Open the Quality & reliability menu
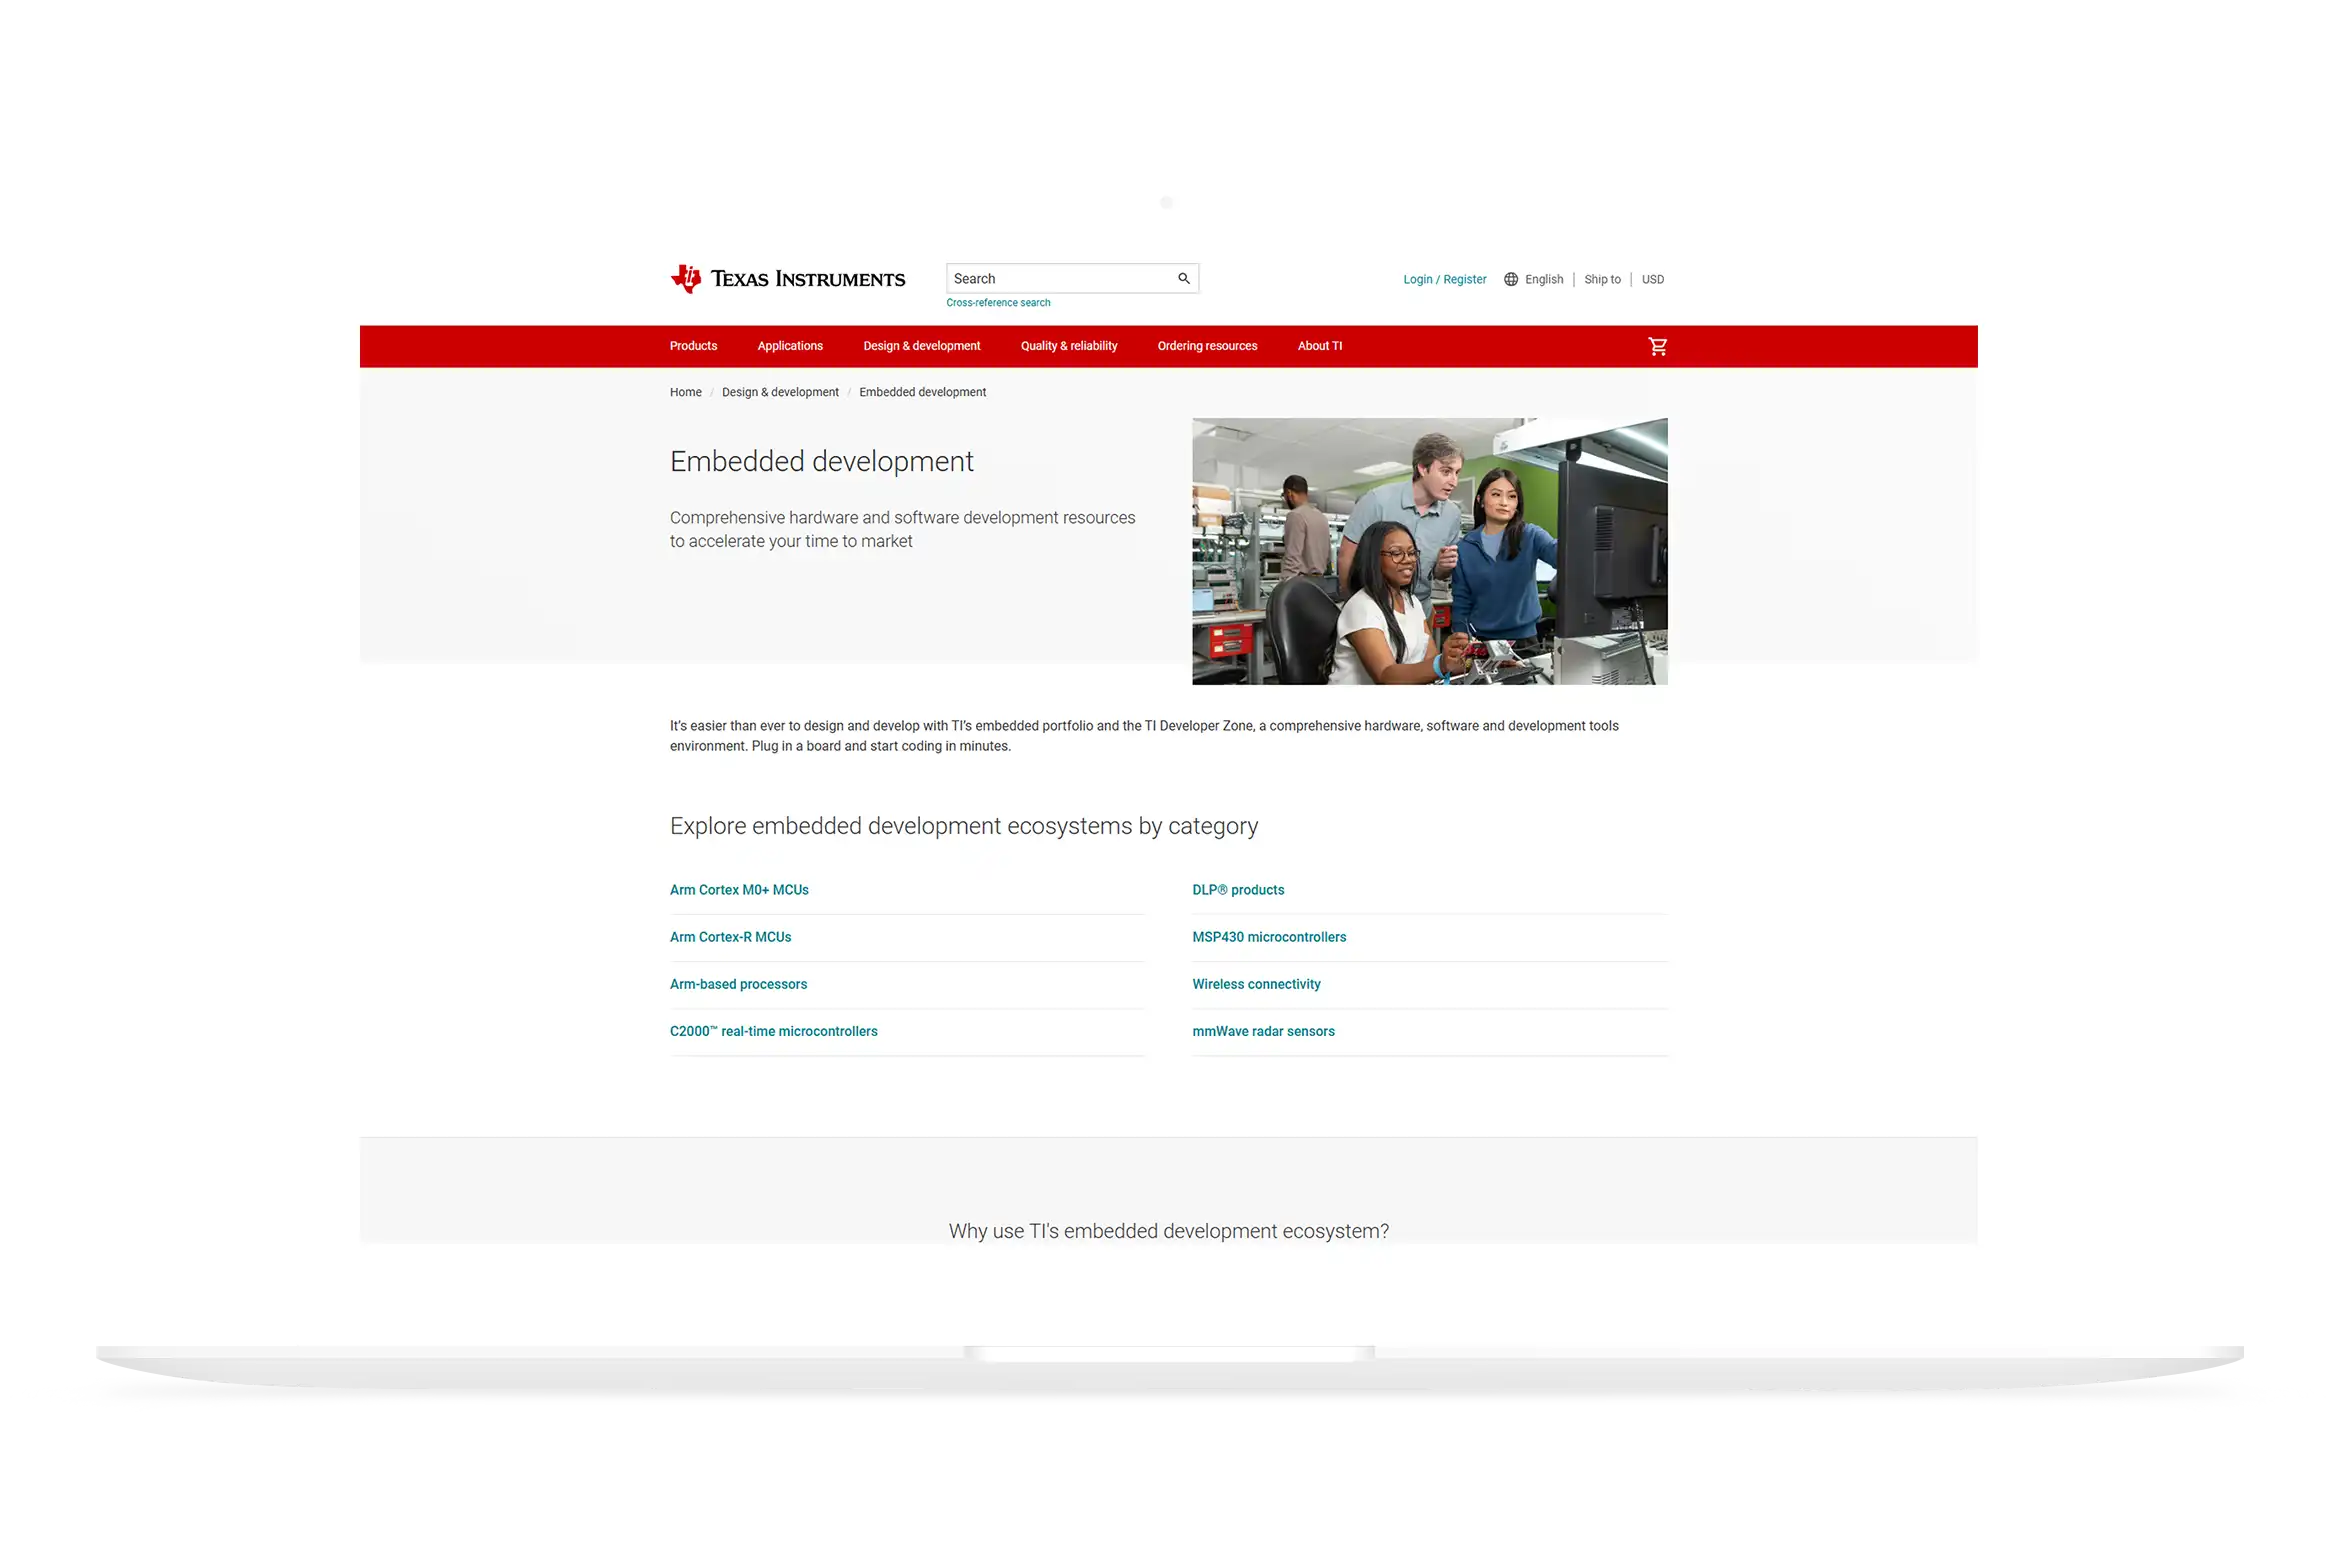 tap(1068, 346)
